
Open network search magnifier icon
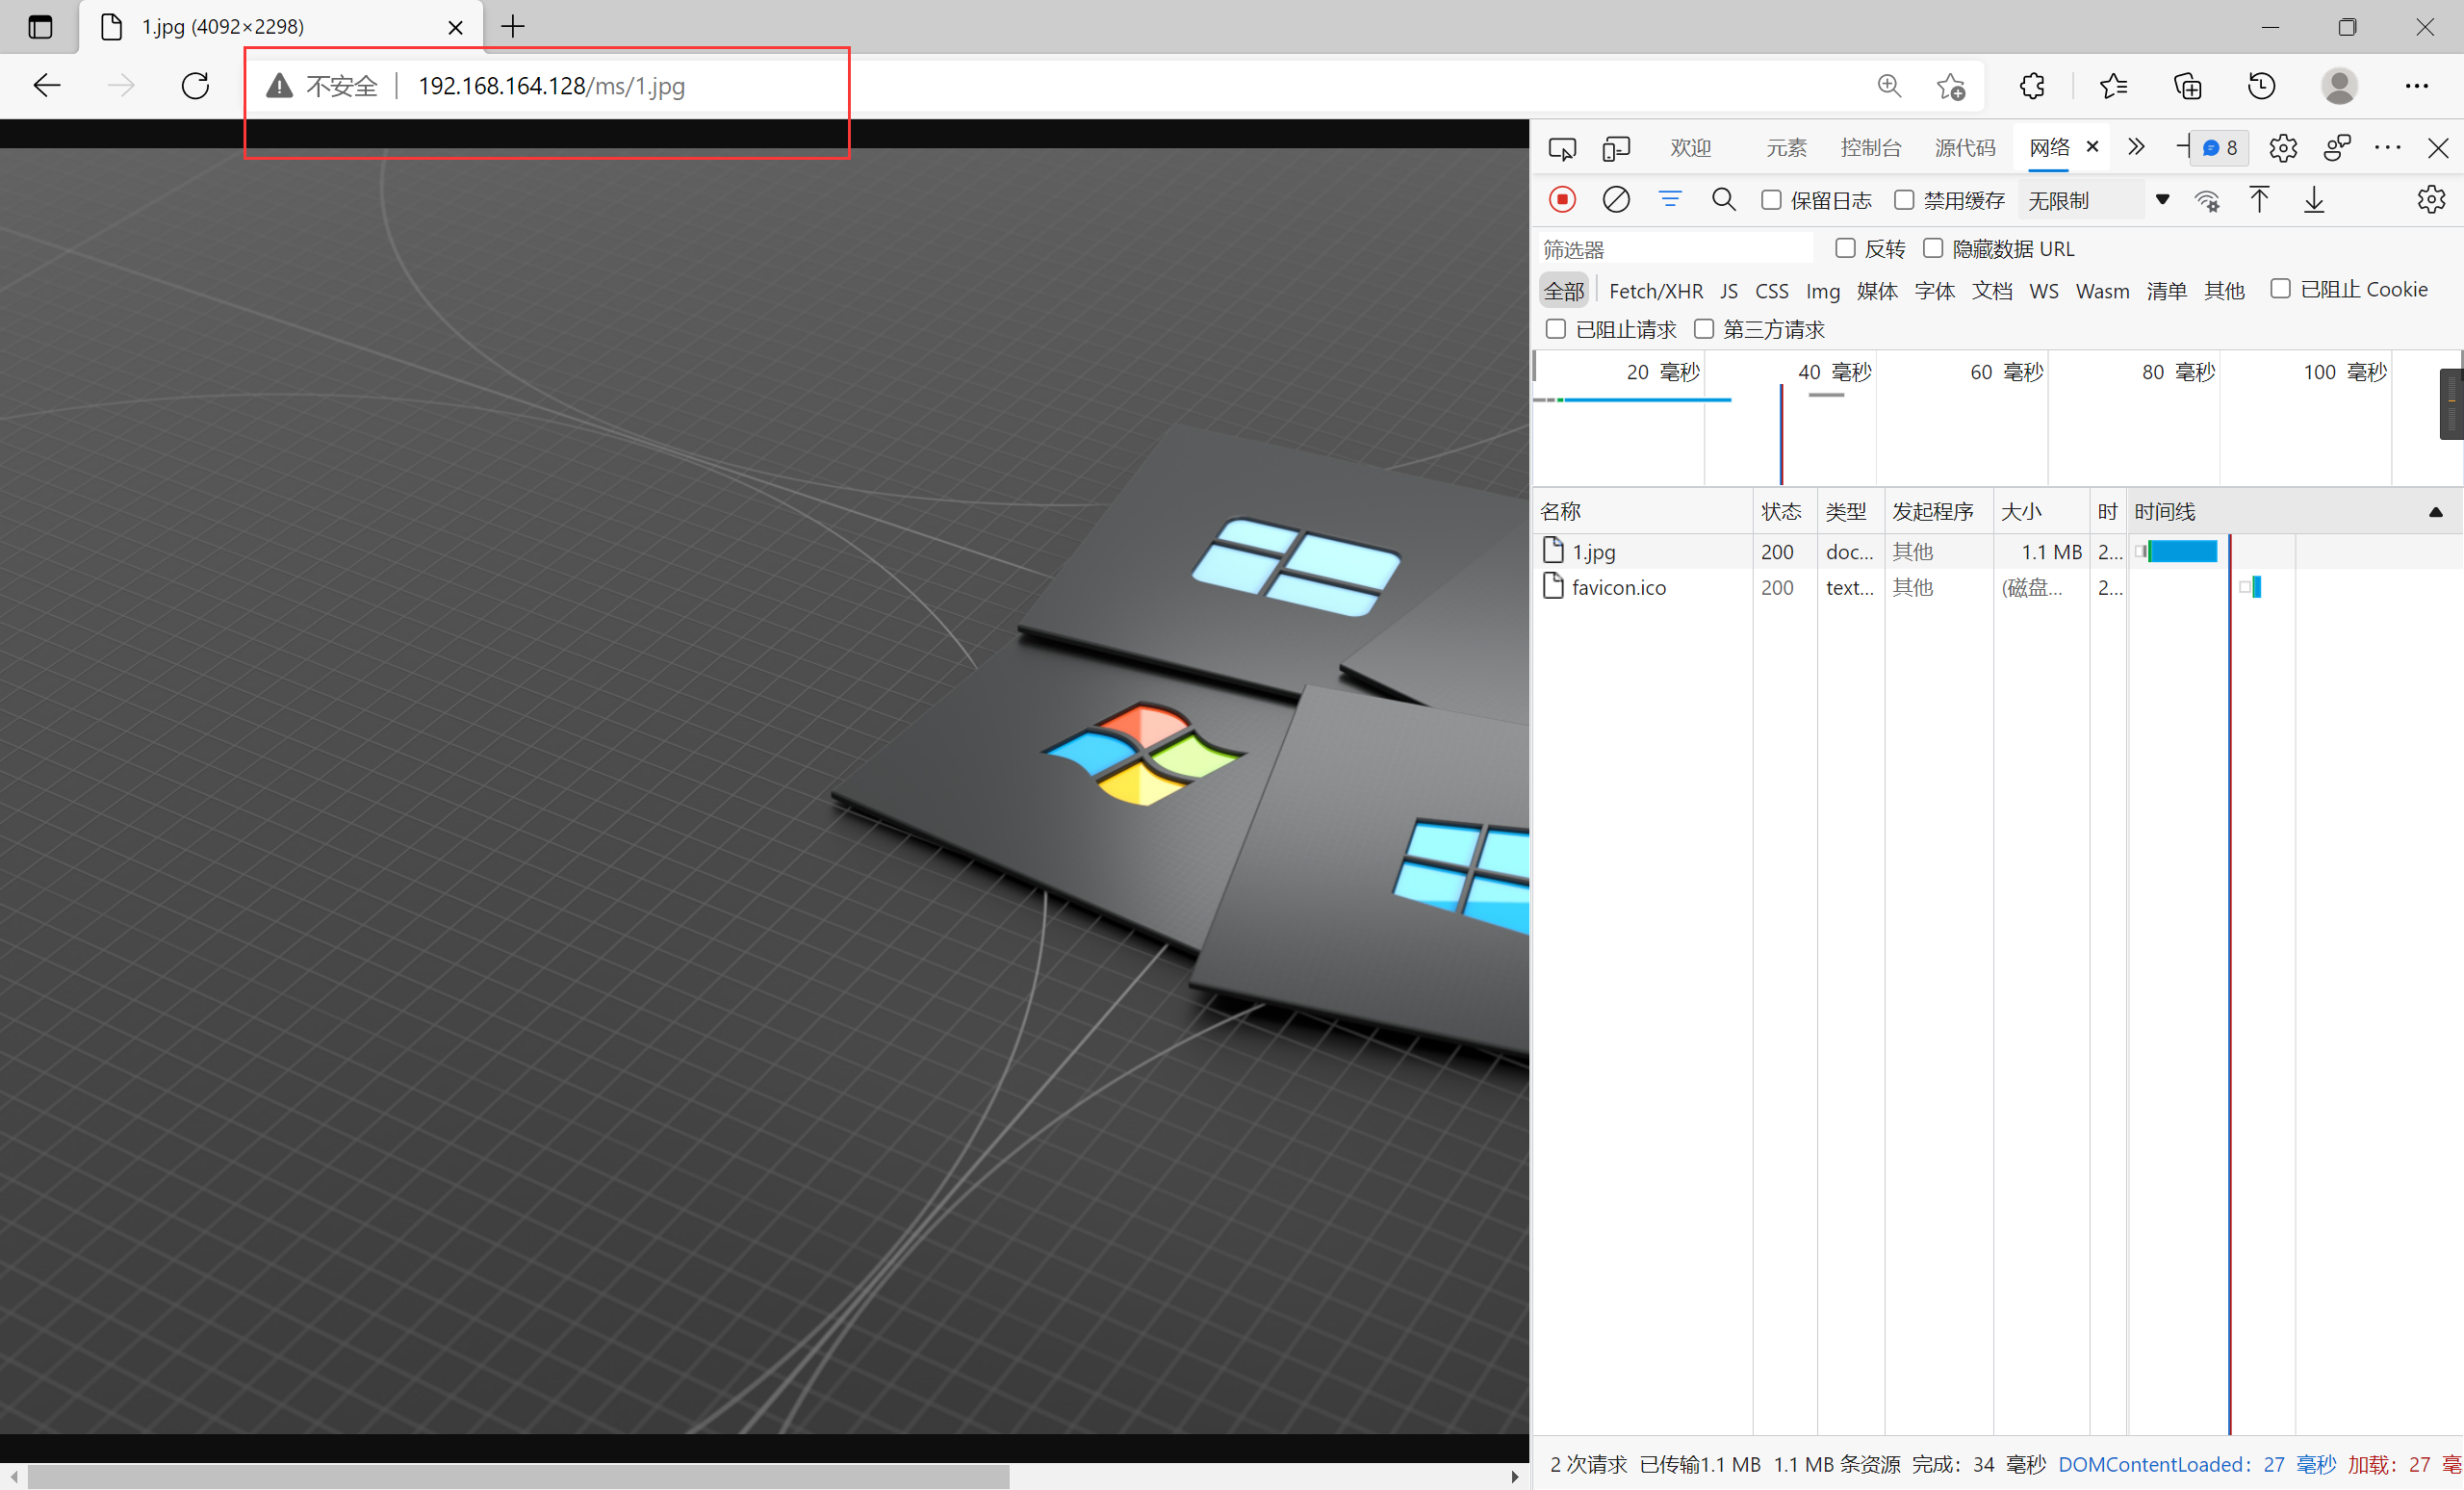pyautogui.click(x=1723, y=200)
